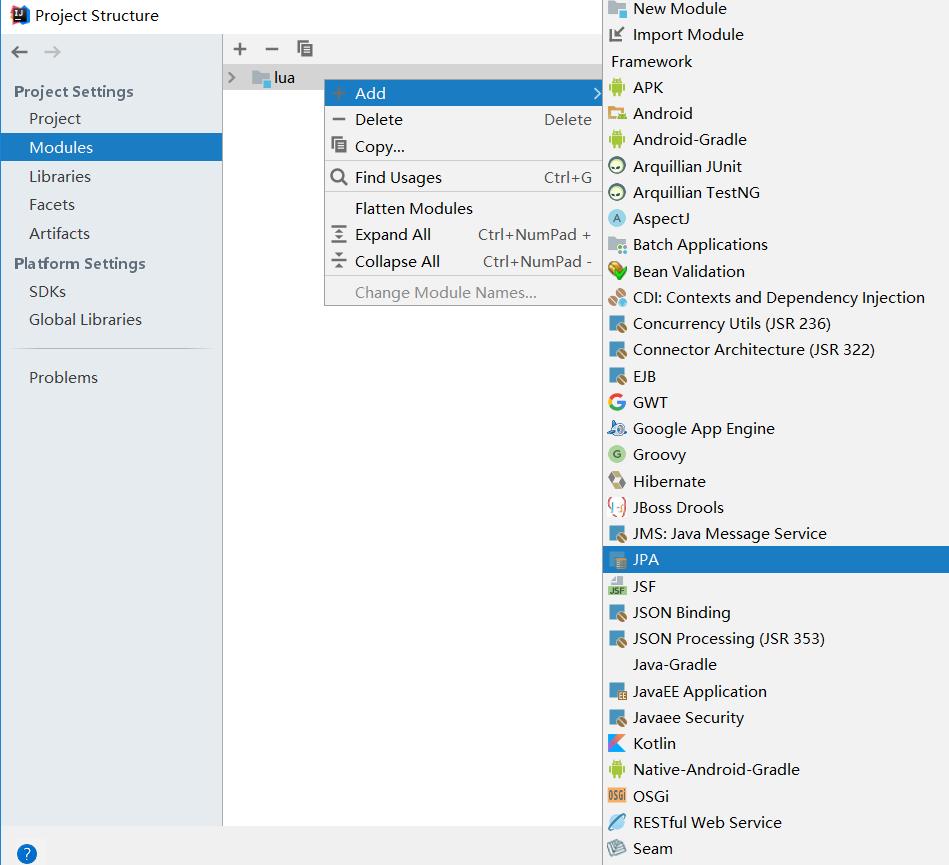This screenshot has width=949, height=865.
Task: Click the Arquillian JUnit icon
Action: click(x=617, y=166)
